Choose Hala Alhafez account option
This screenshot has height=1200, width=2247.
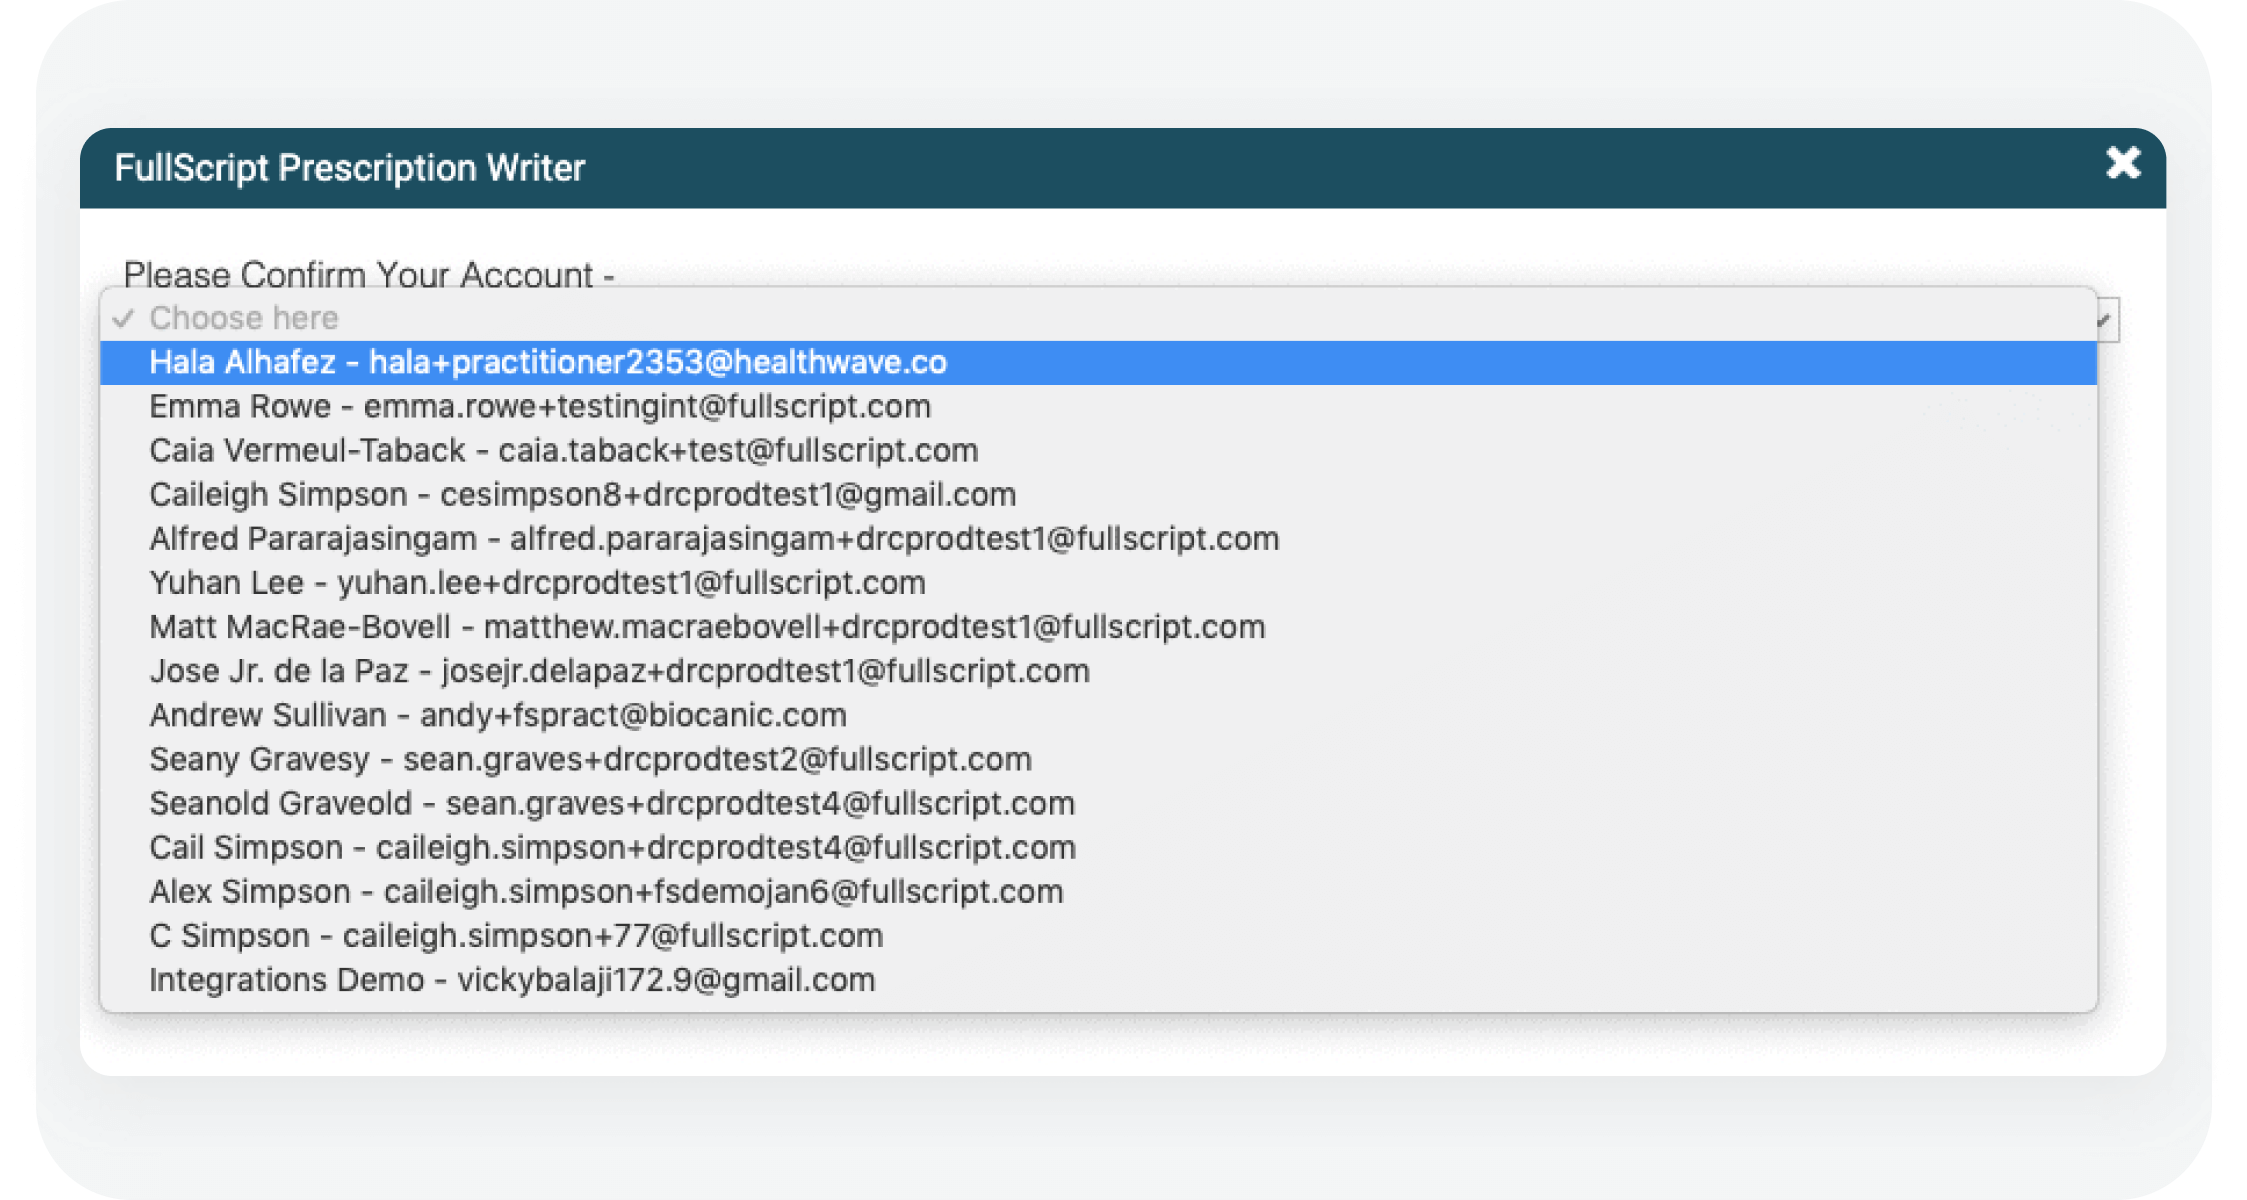point(1098,362)
